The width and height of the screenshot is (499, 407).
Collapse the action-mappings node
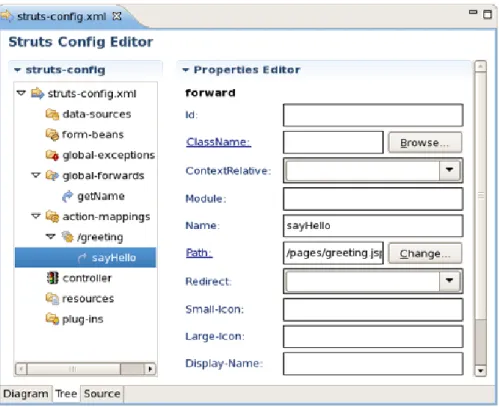pyautogui.click(x=36, y=216)
